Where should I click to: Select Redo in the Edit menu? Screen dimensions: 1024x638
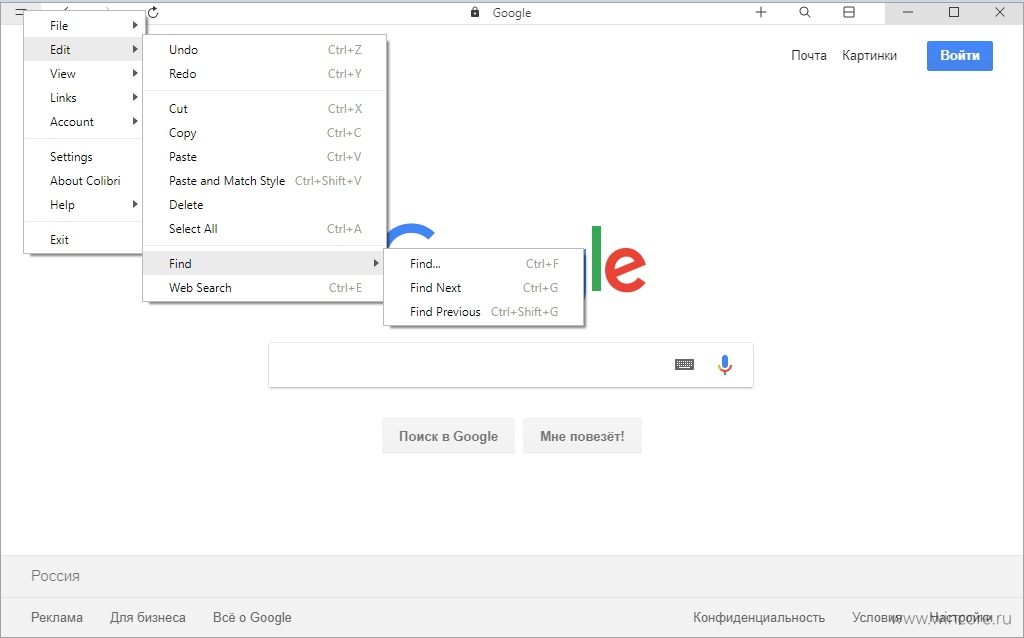click(264, 74)
